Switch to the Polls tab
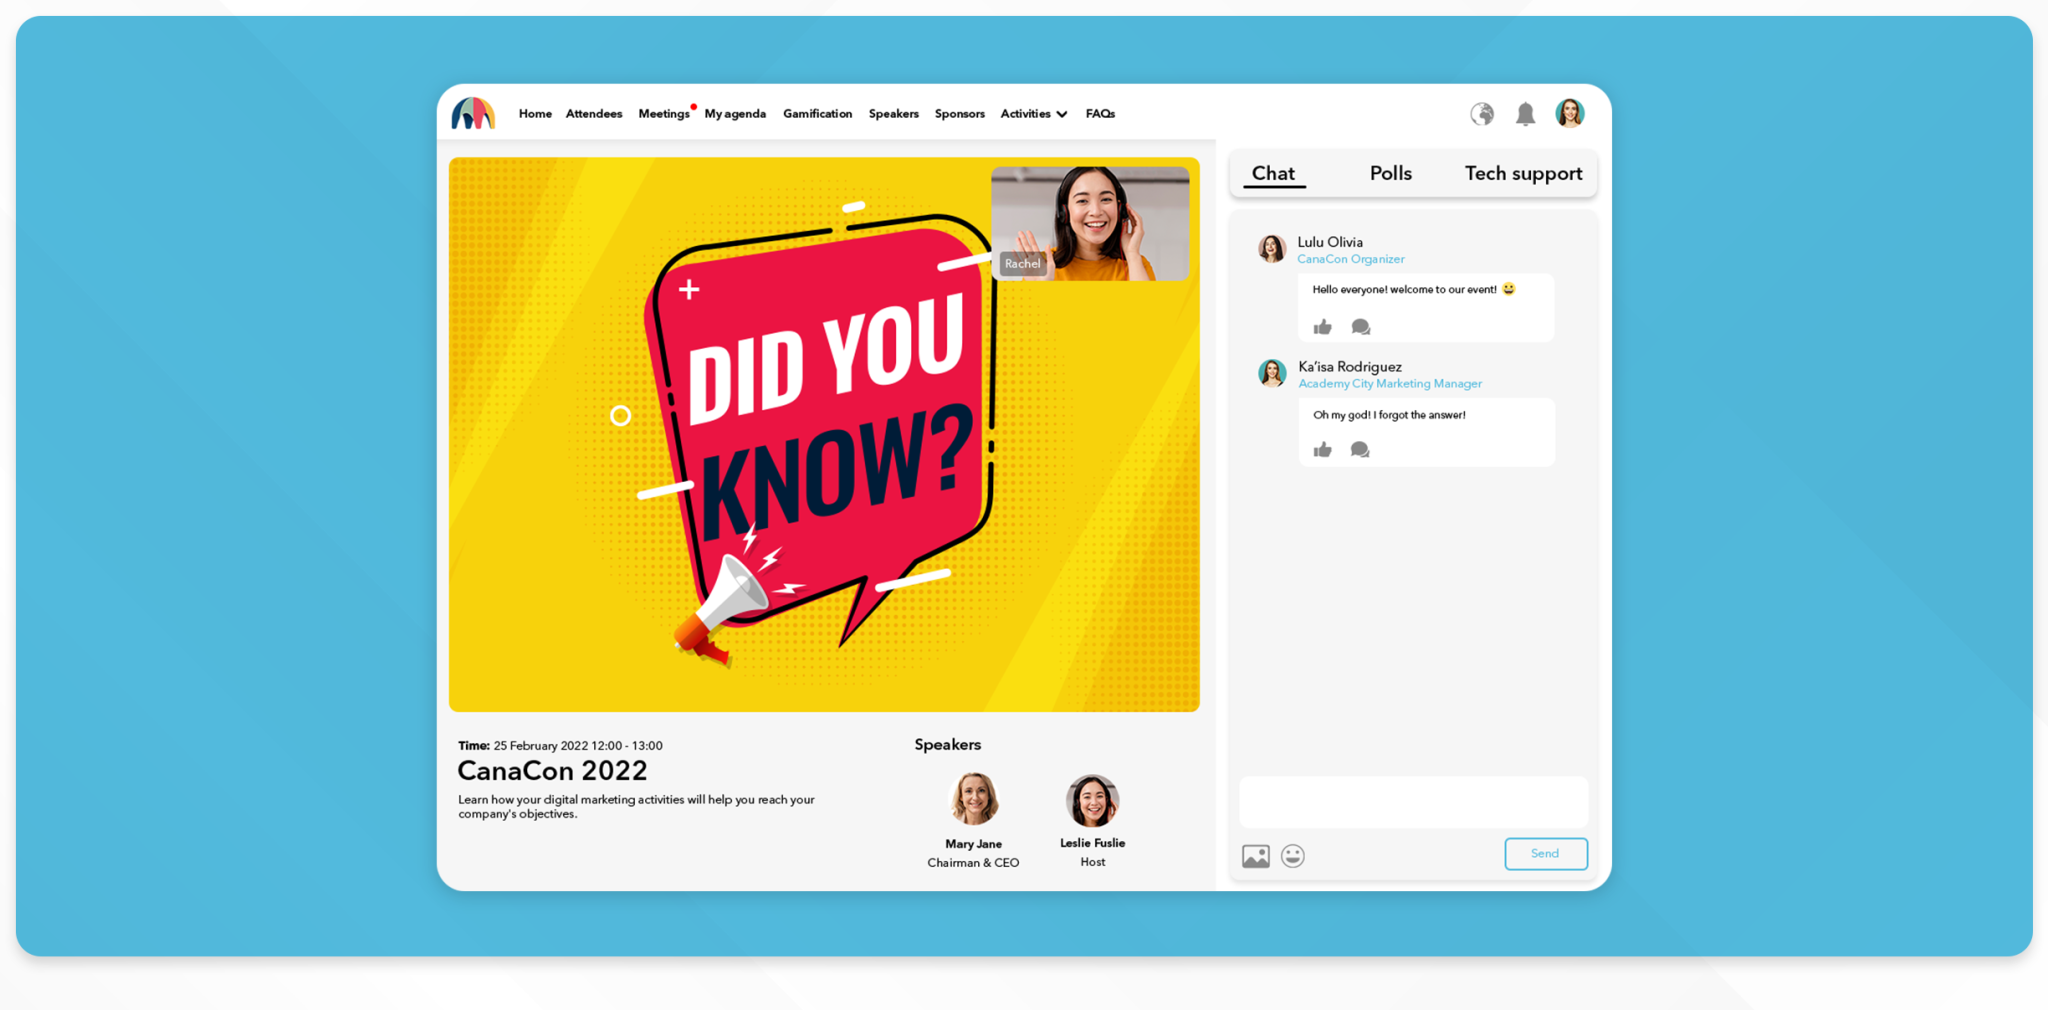This screenshot has height=1010, width=2048. [1390, 173]
